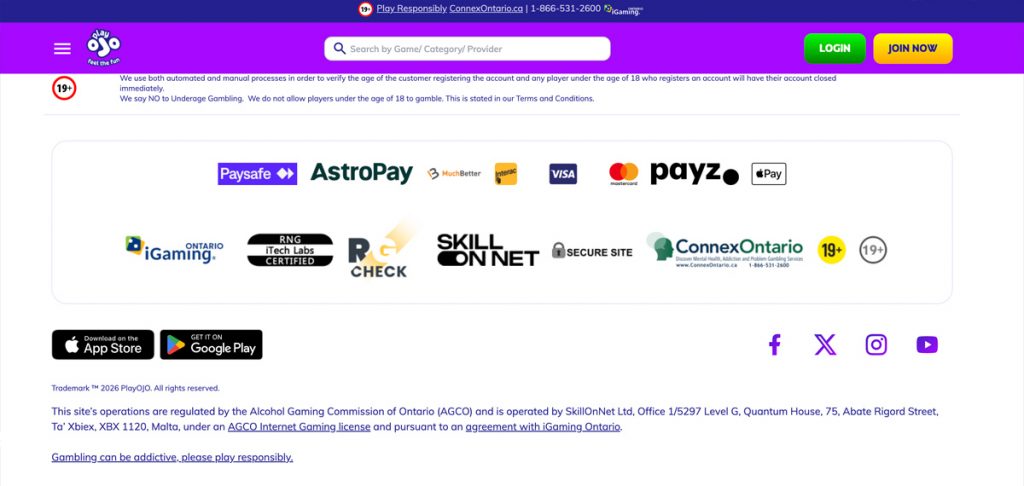1024x486 pixels.
Task: Click the Apple Pay logo
Action: (x=769, y=174)
